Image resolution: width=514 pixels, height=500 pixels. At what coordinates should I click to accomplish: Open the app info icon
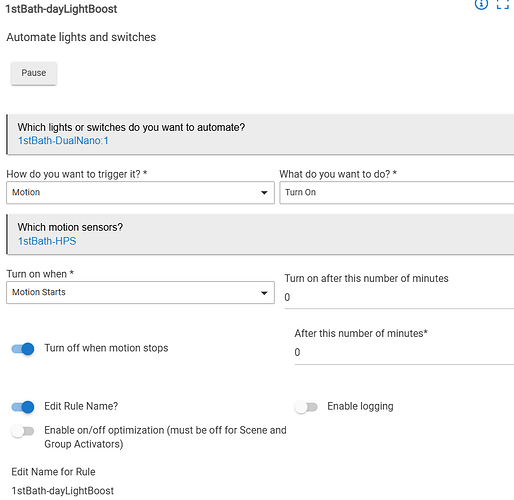(x=481, y=4)
